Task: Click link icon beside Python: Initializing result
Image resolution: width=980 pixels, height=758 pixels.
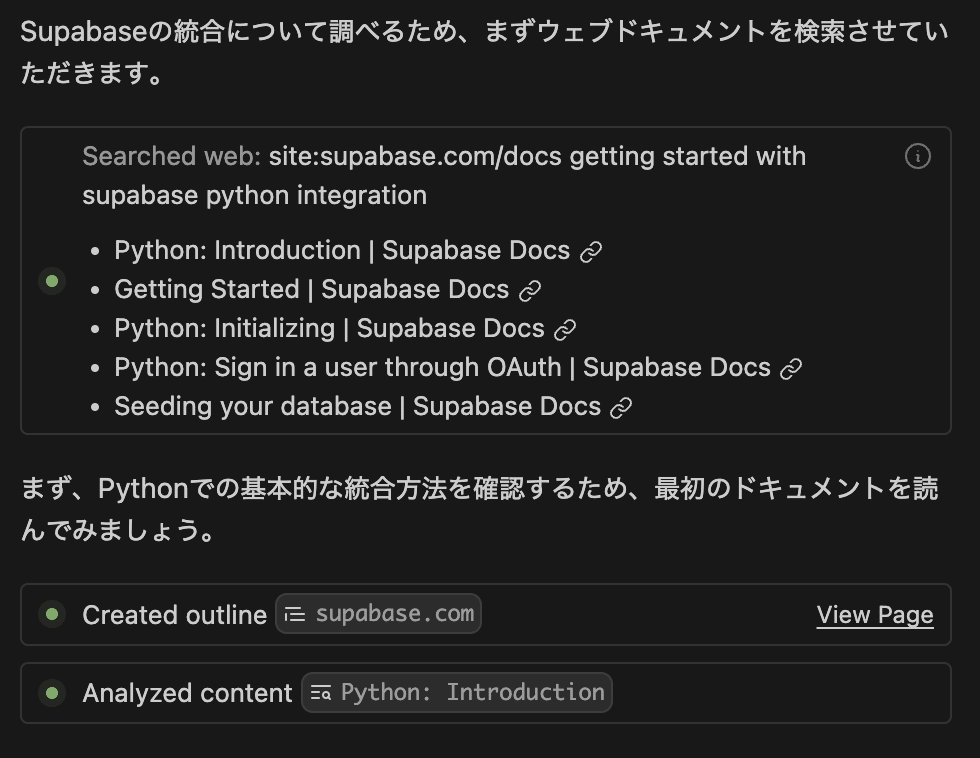Action: [x=566, y=329]
